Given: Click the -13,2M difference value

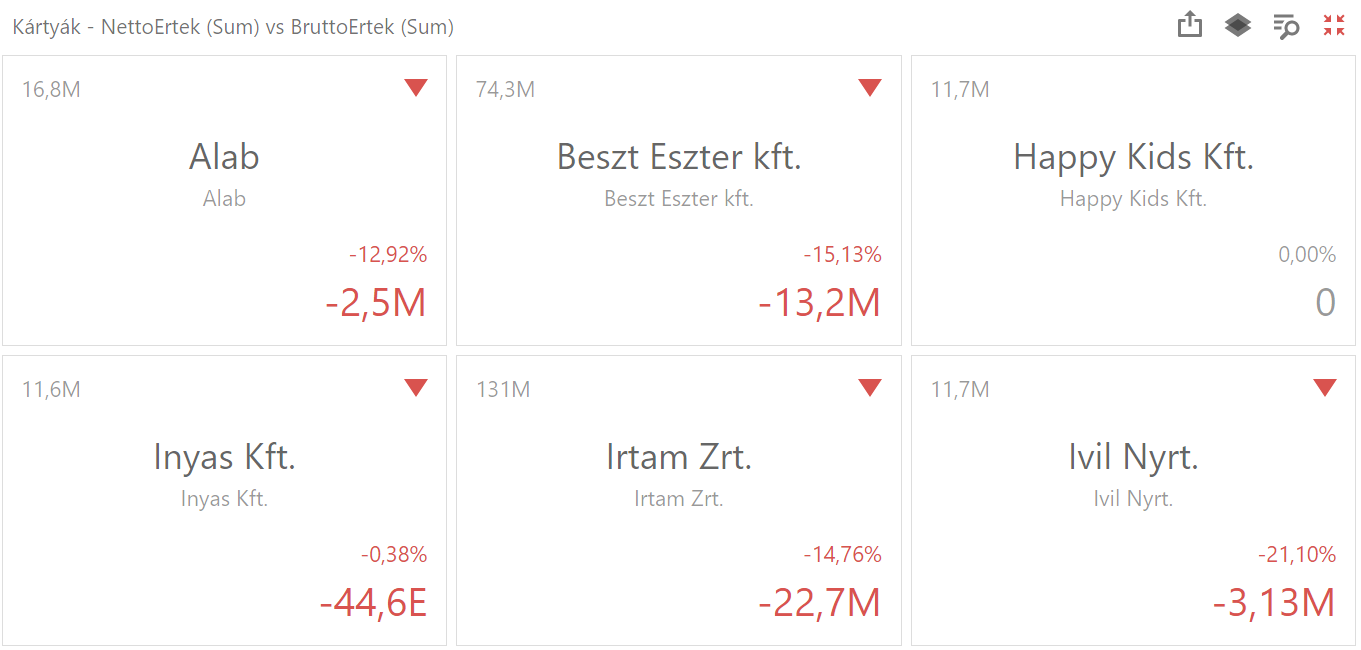Looking at the screenshot, I should pyautogui.click(x=819, y=303).
